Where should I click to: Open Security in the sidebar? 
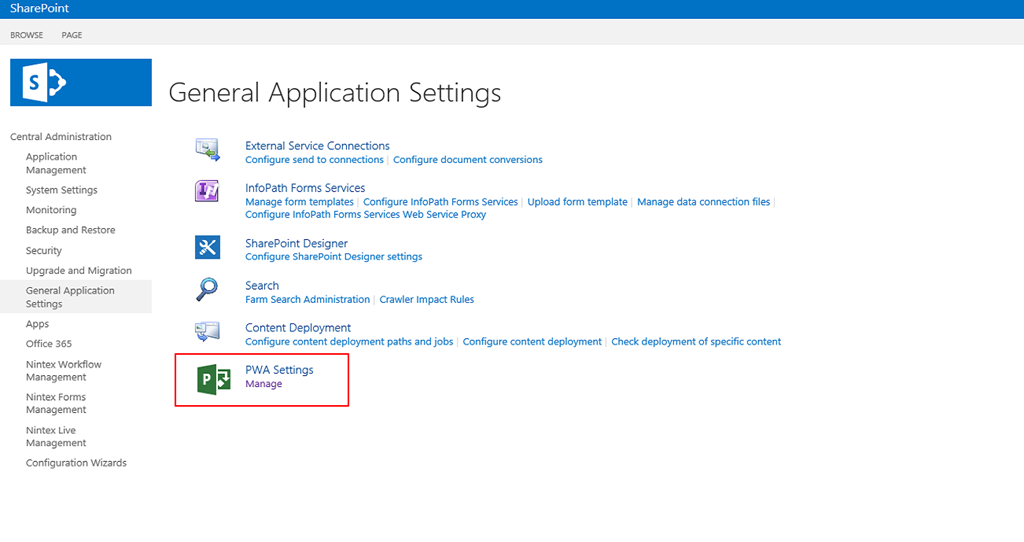tap(44, 251)
